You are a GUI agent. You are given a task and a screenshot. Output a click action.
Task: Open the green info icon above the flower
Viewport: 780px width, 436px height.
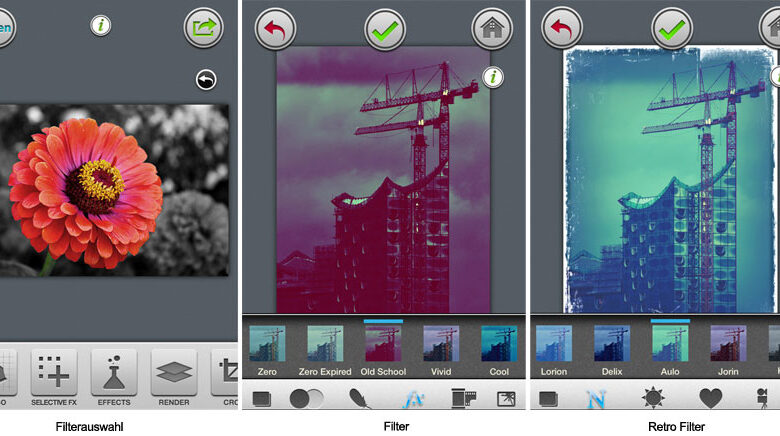click(100, 25)
